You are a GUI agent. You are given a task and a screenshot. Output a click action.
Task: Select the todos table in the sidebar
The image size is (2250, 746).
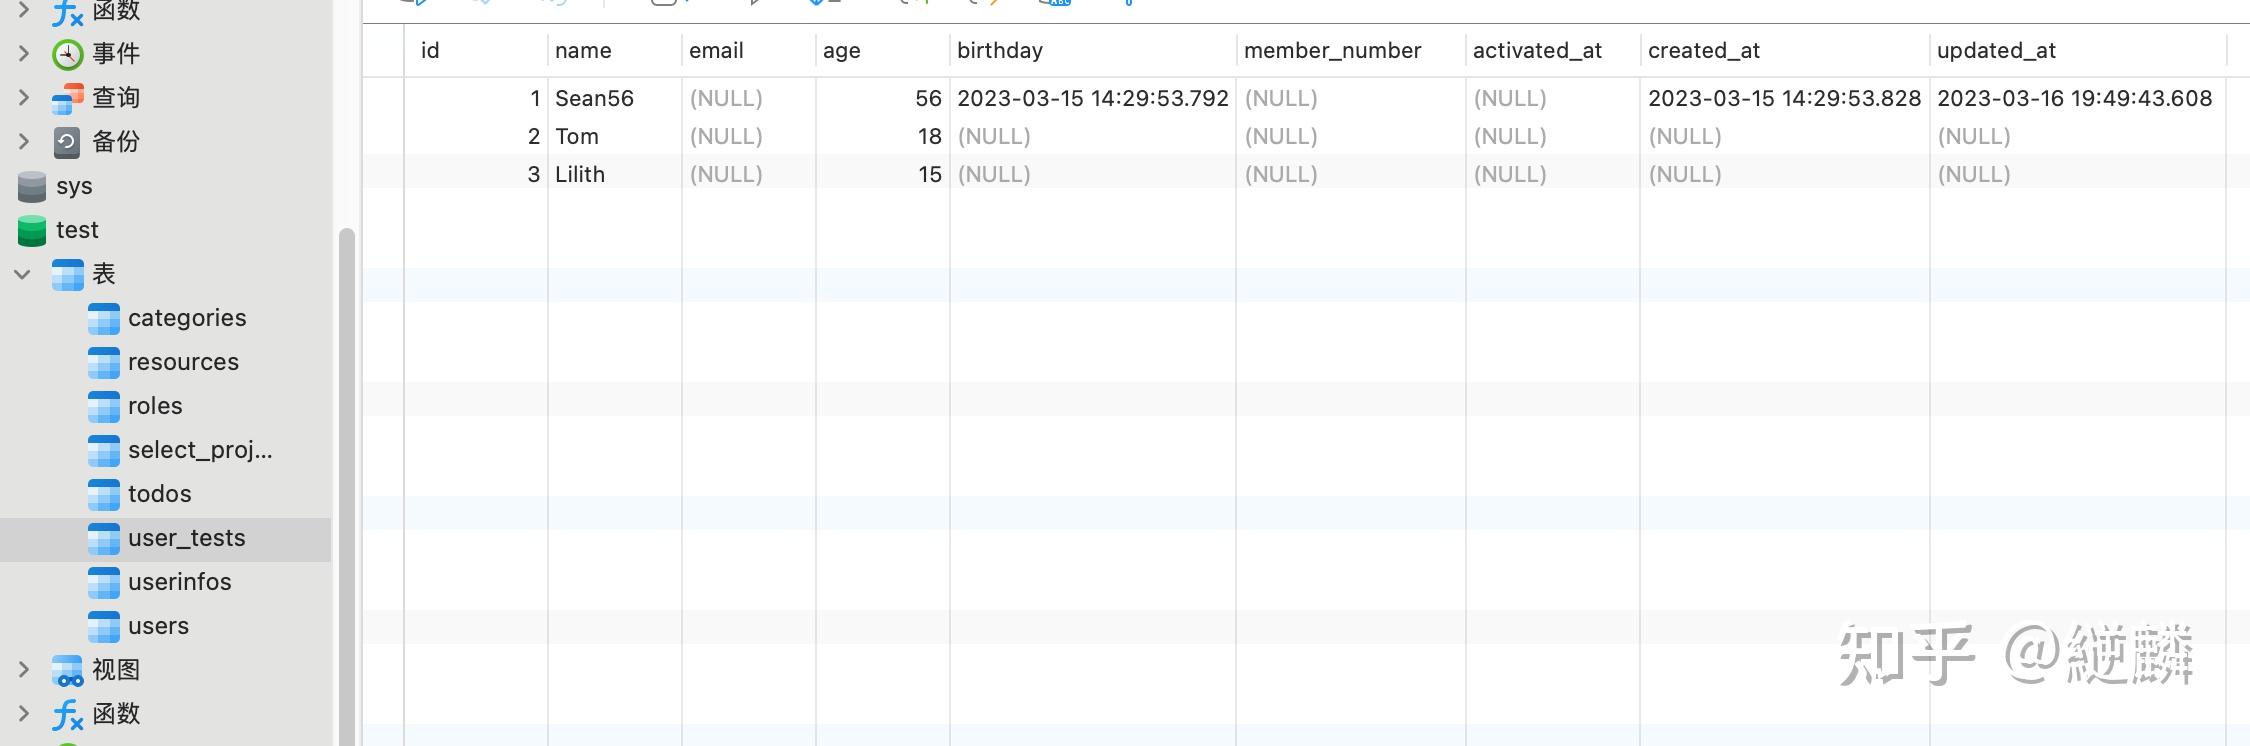tap(159, 494)
